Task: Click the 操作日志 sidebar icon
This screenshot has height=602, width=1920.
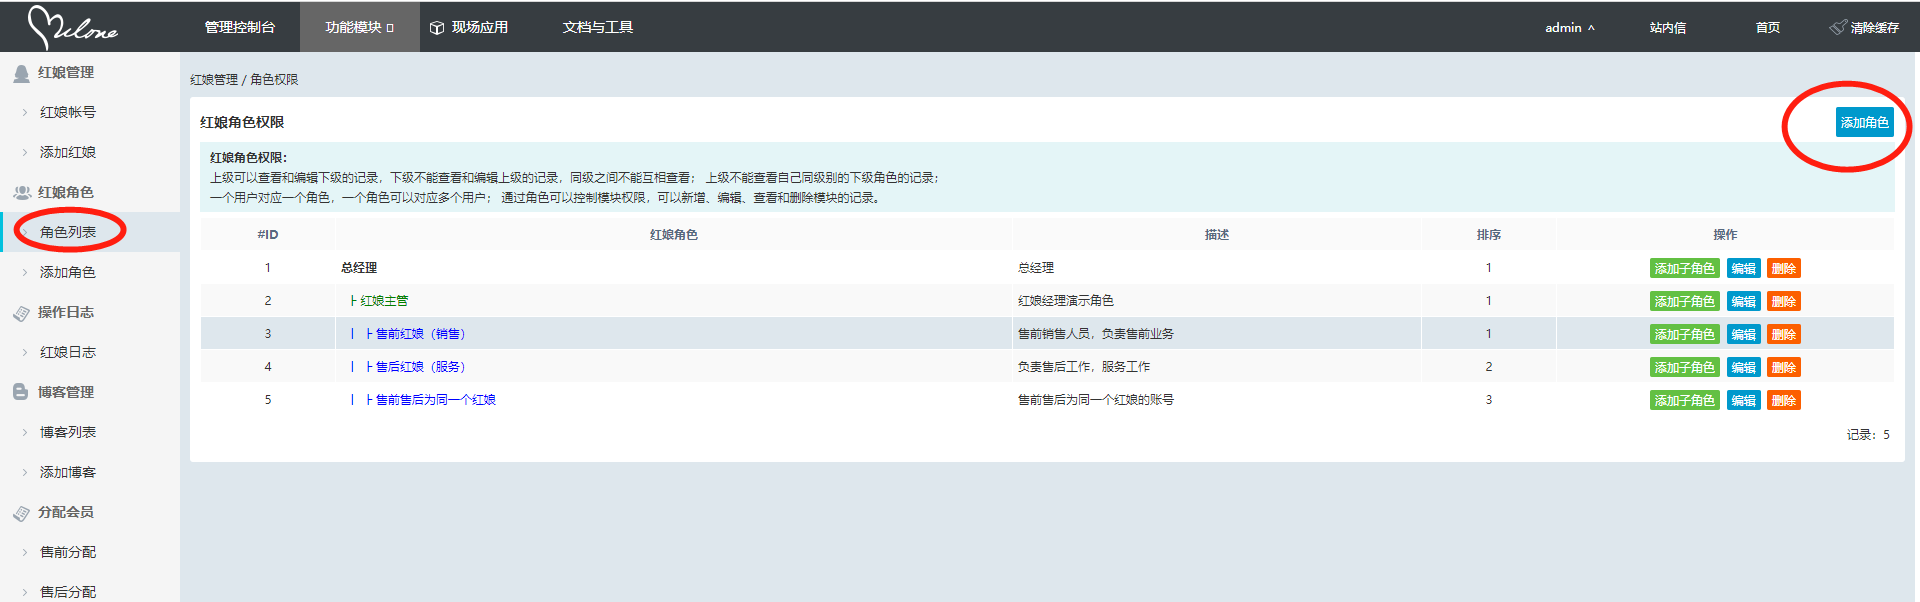Action: click(x=21, y=313)
